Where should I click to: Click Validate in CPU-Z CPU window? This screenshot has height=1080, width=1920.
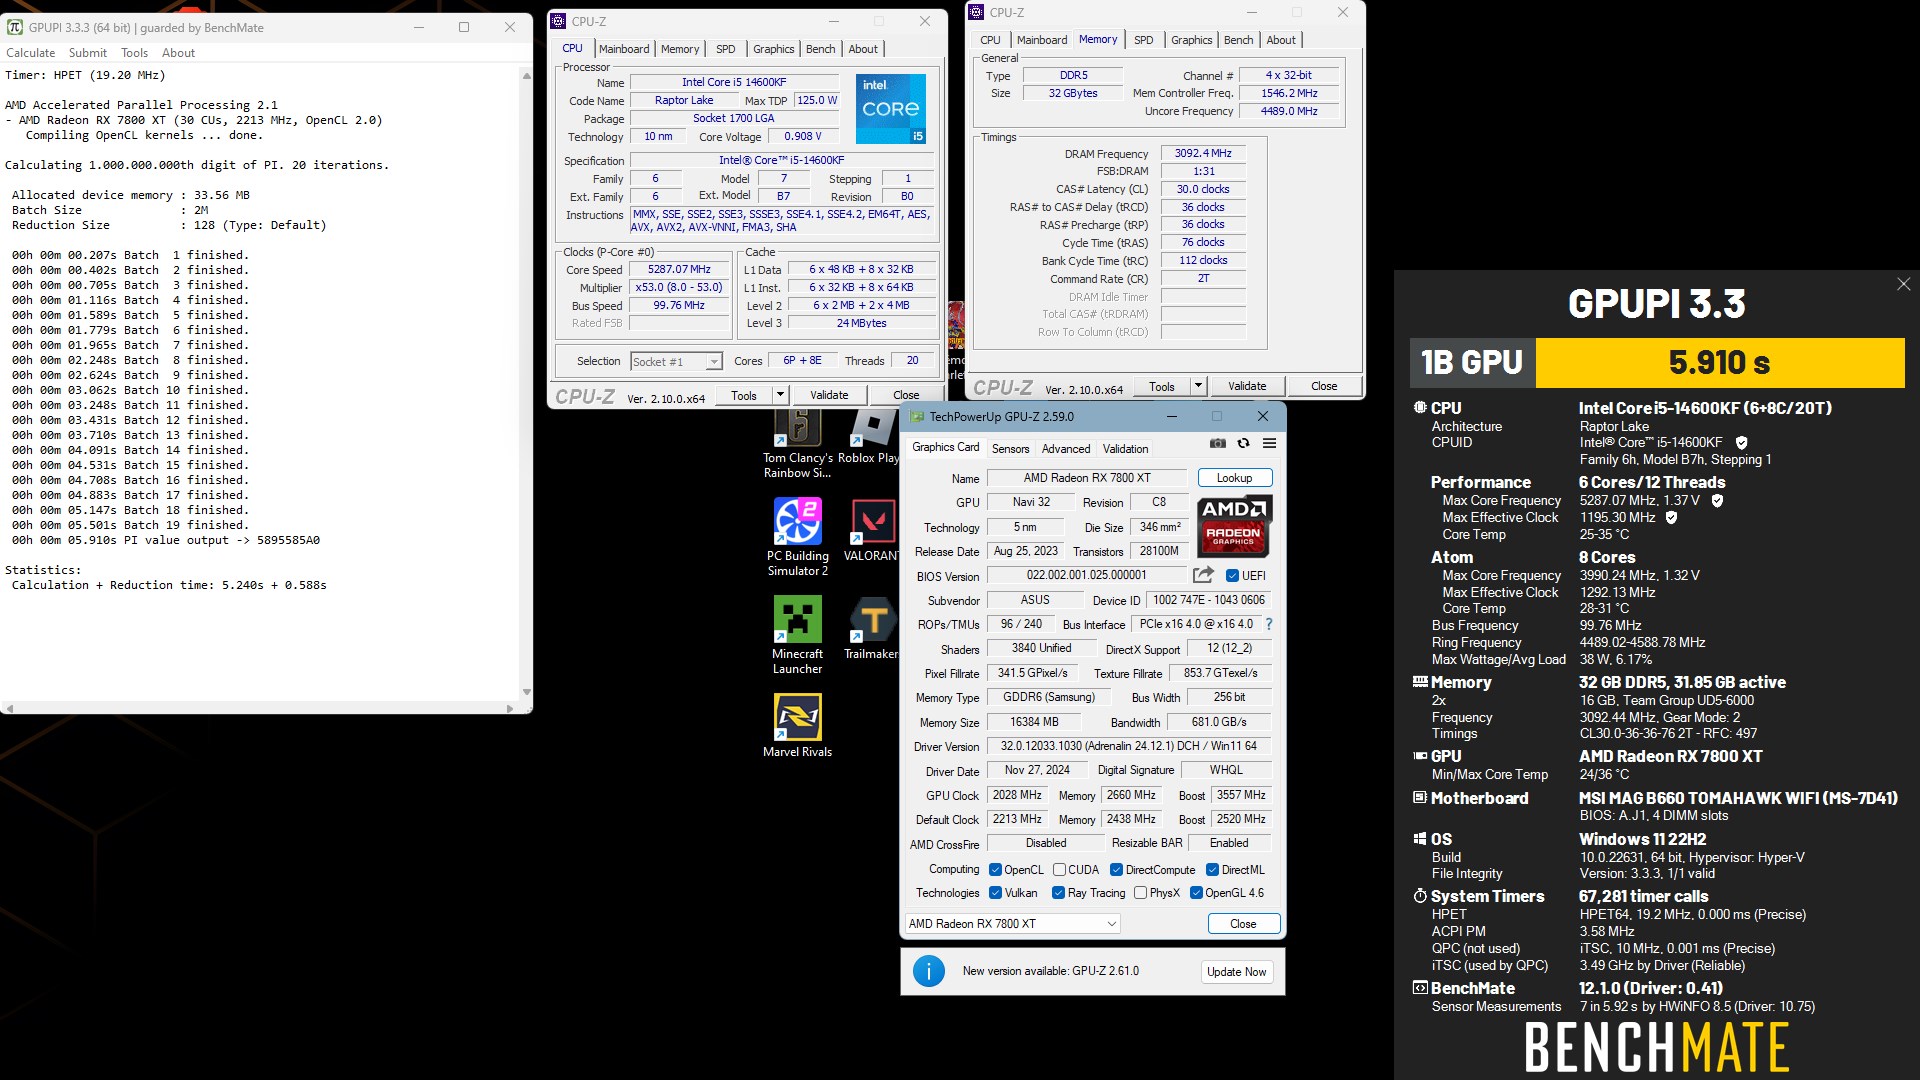point(829,395)
